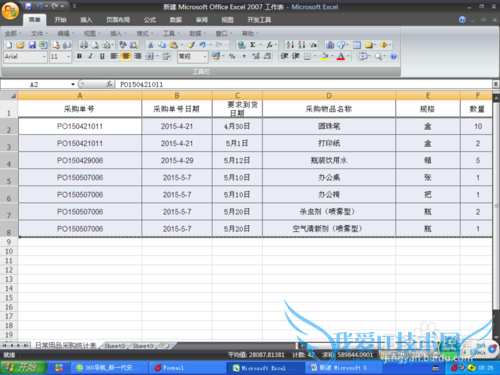Toggle Align Right
Screen dimensions: 500x375
[x=137, y=56]
